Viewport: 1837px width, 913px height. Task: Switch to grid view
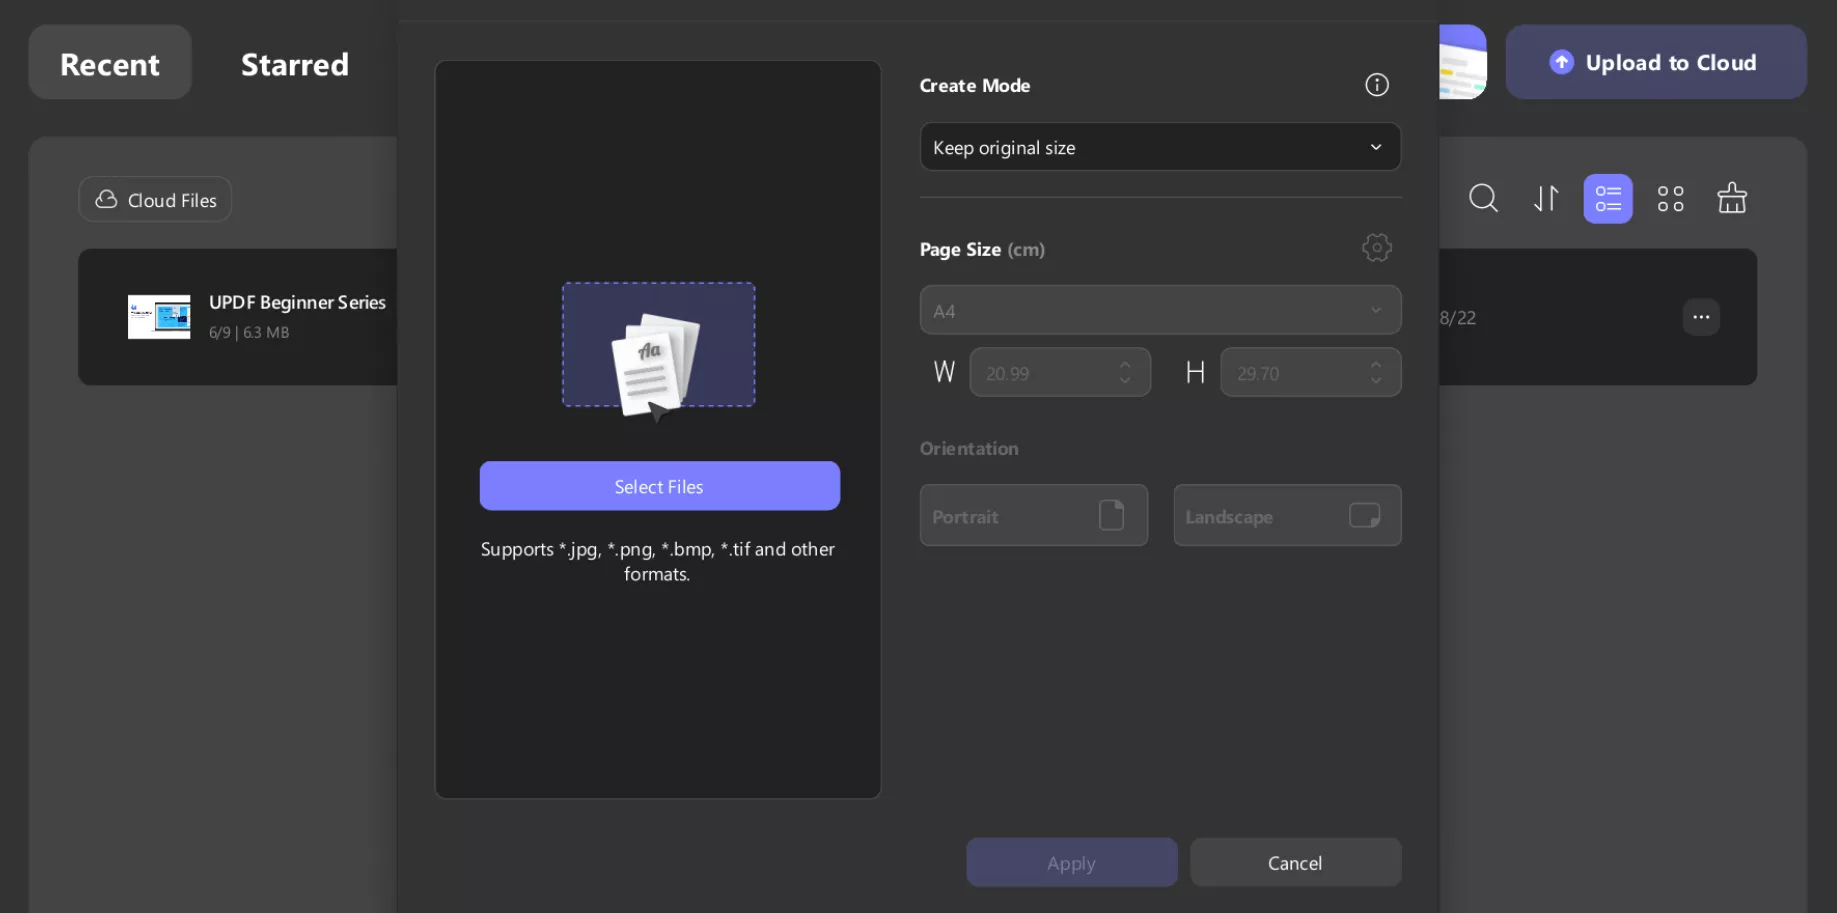[1670, 198]
